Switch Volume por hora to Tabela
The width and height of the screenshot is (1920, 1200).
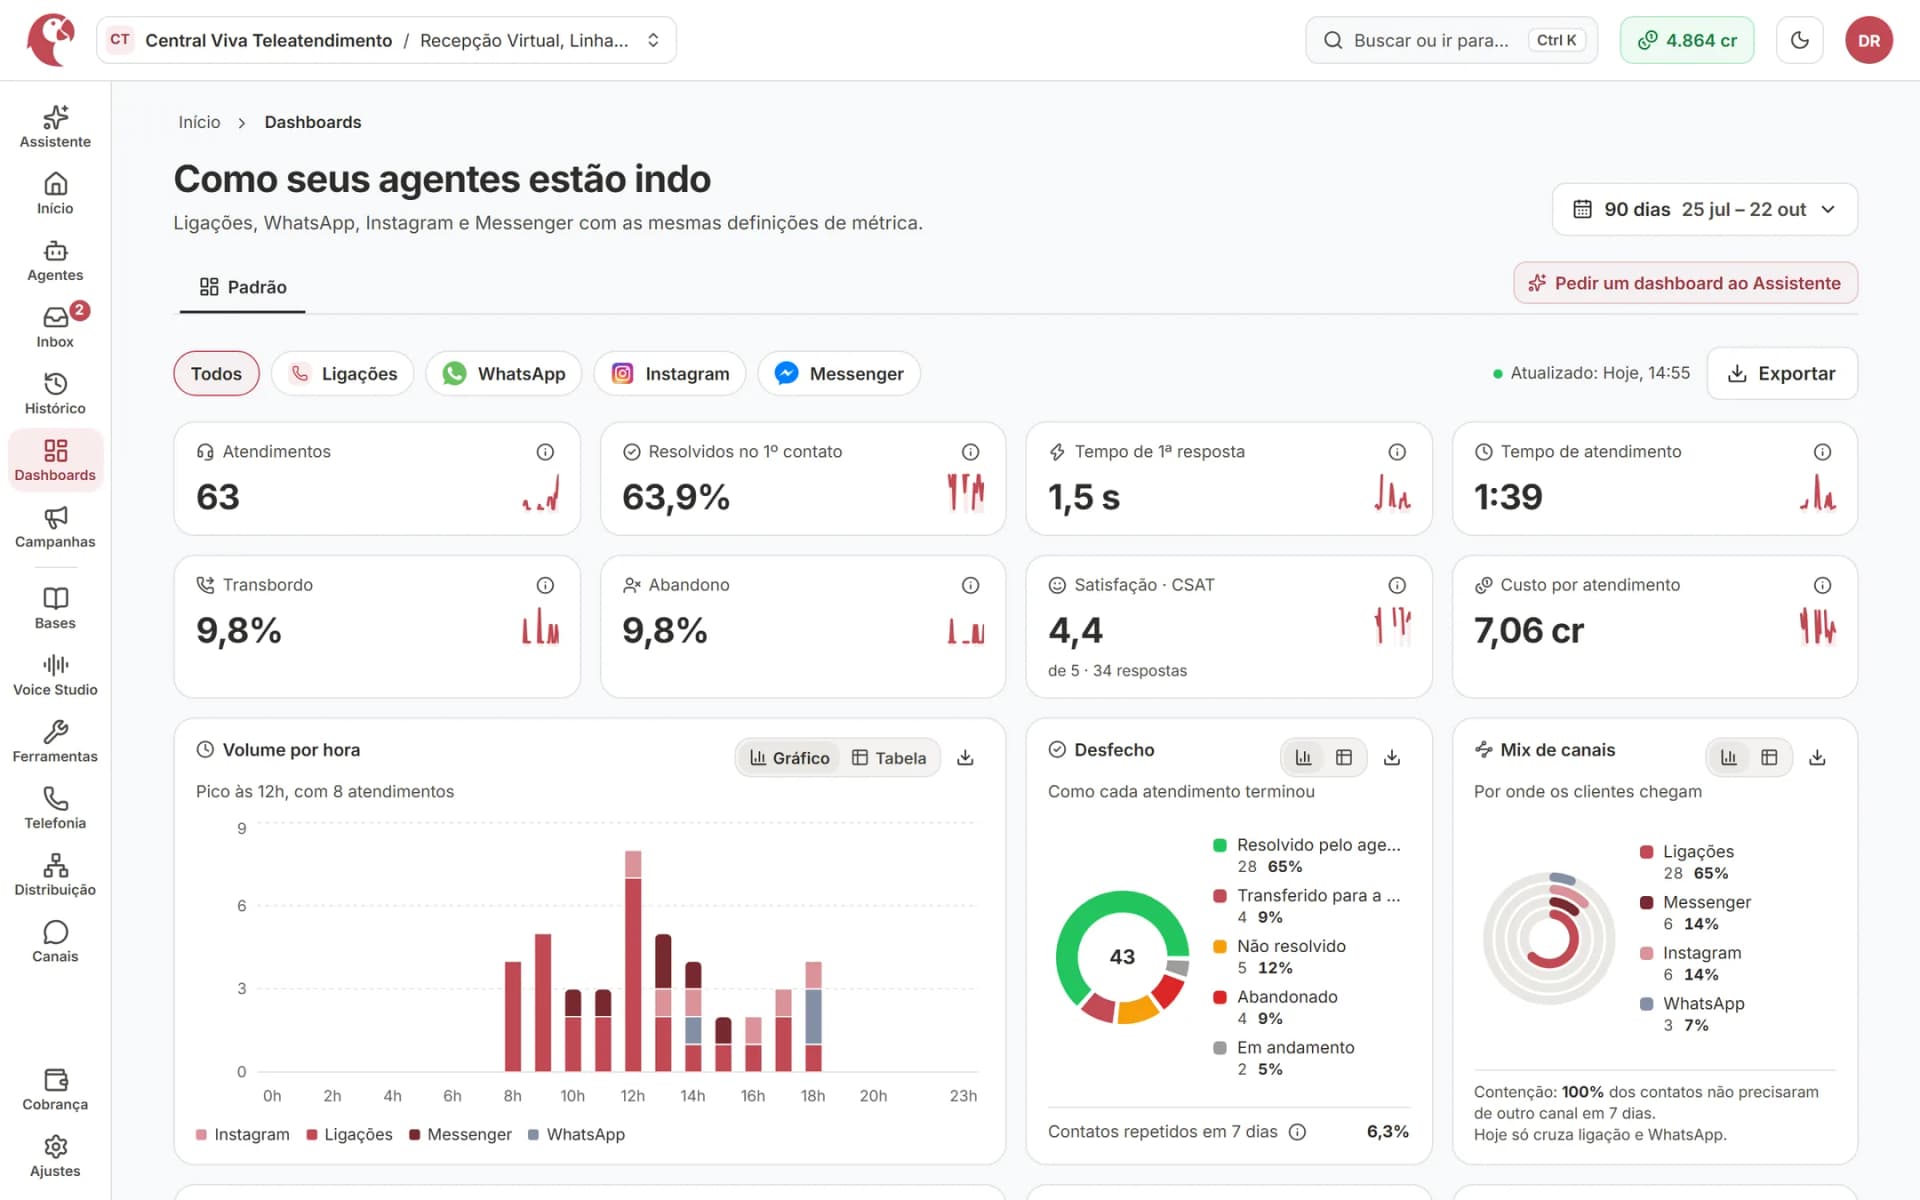coord(888,758)
